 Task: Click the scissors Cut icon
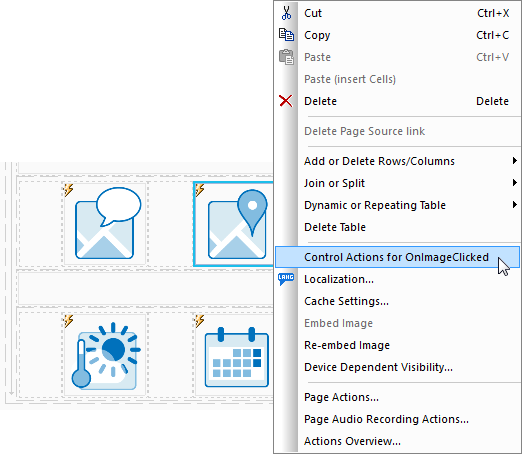(x=286, y=13)
